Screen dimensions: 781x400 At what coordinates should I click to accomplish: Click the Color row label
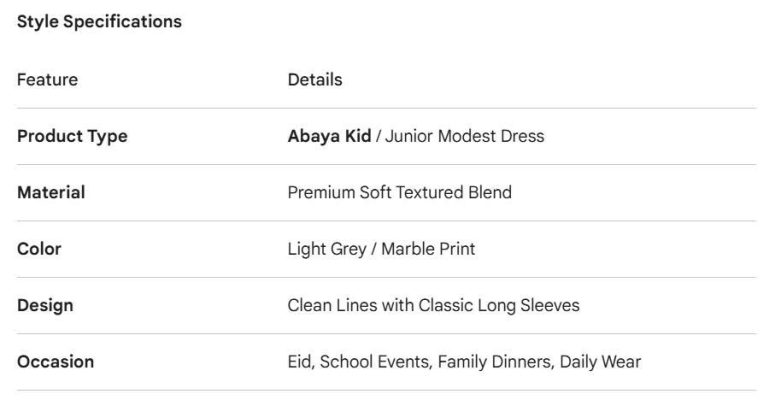point(39,249)
